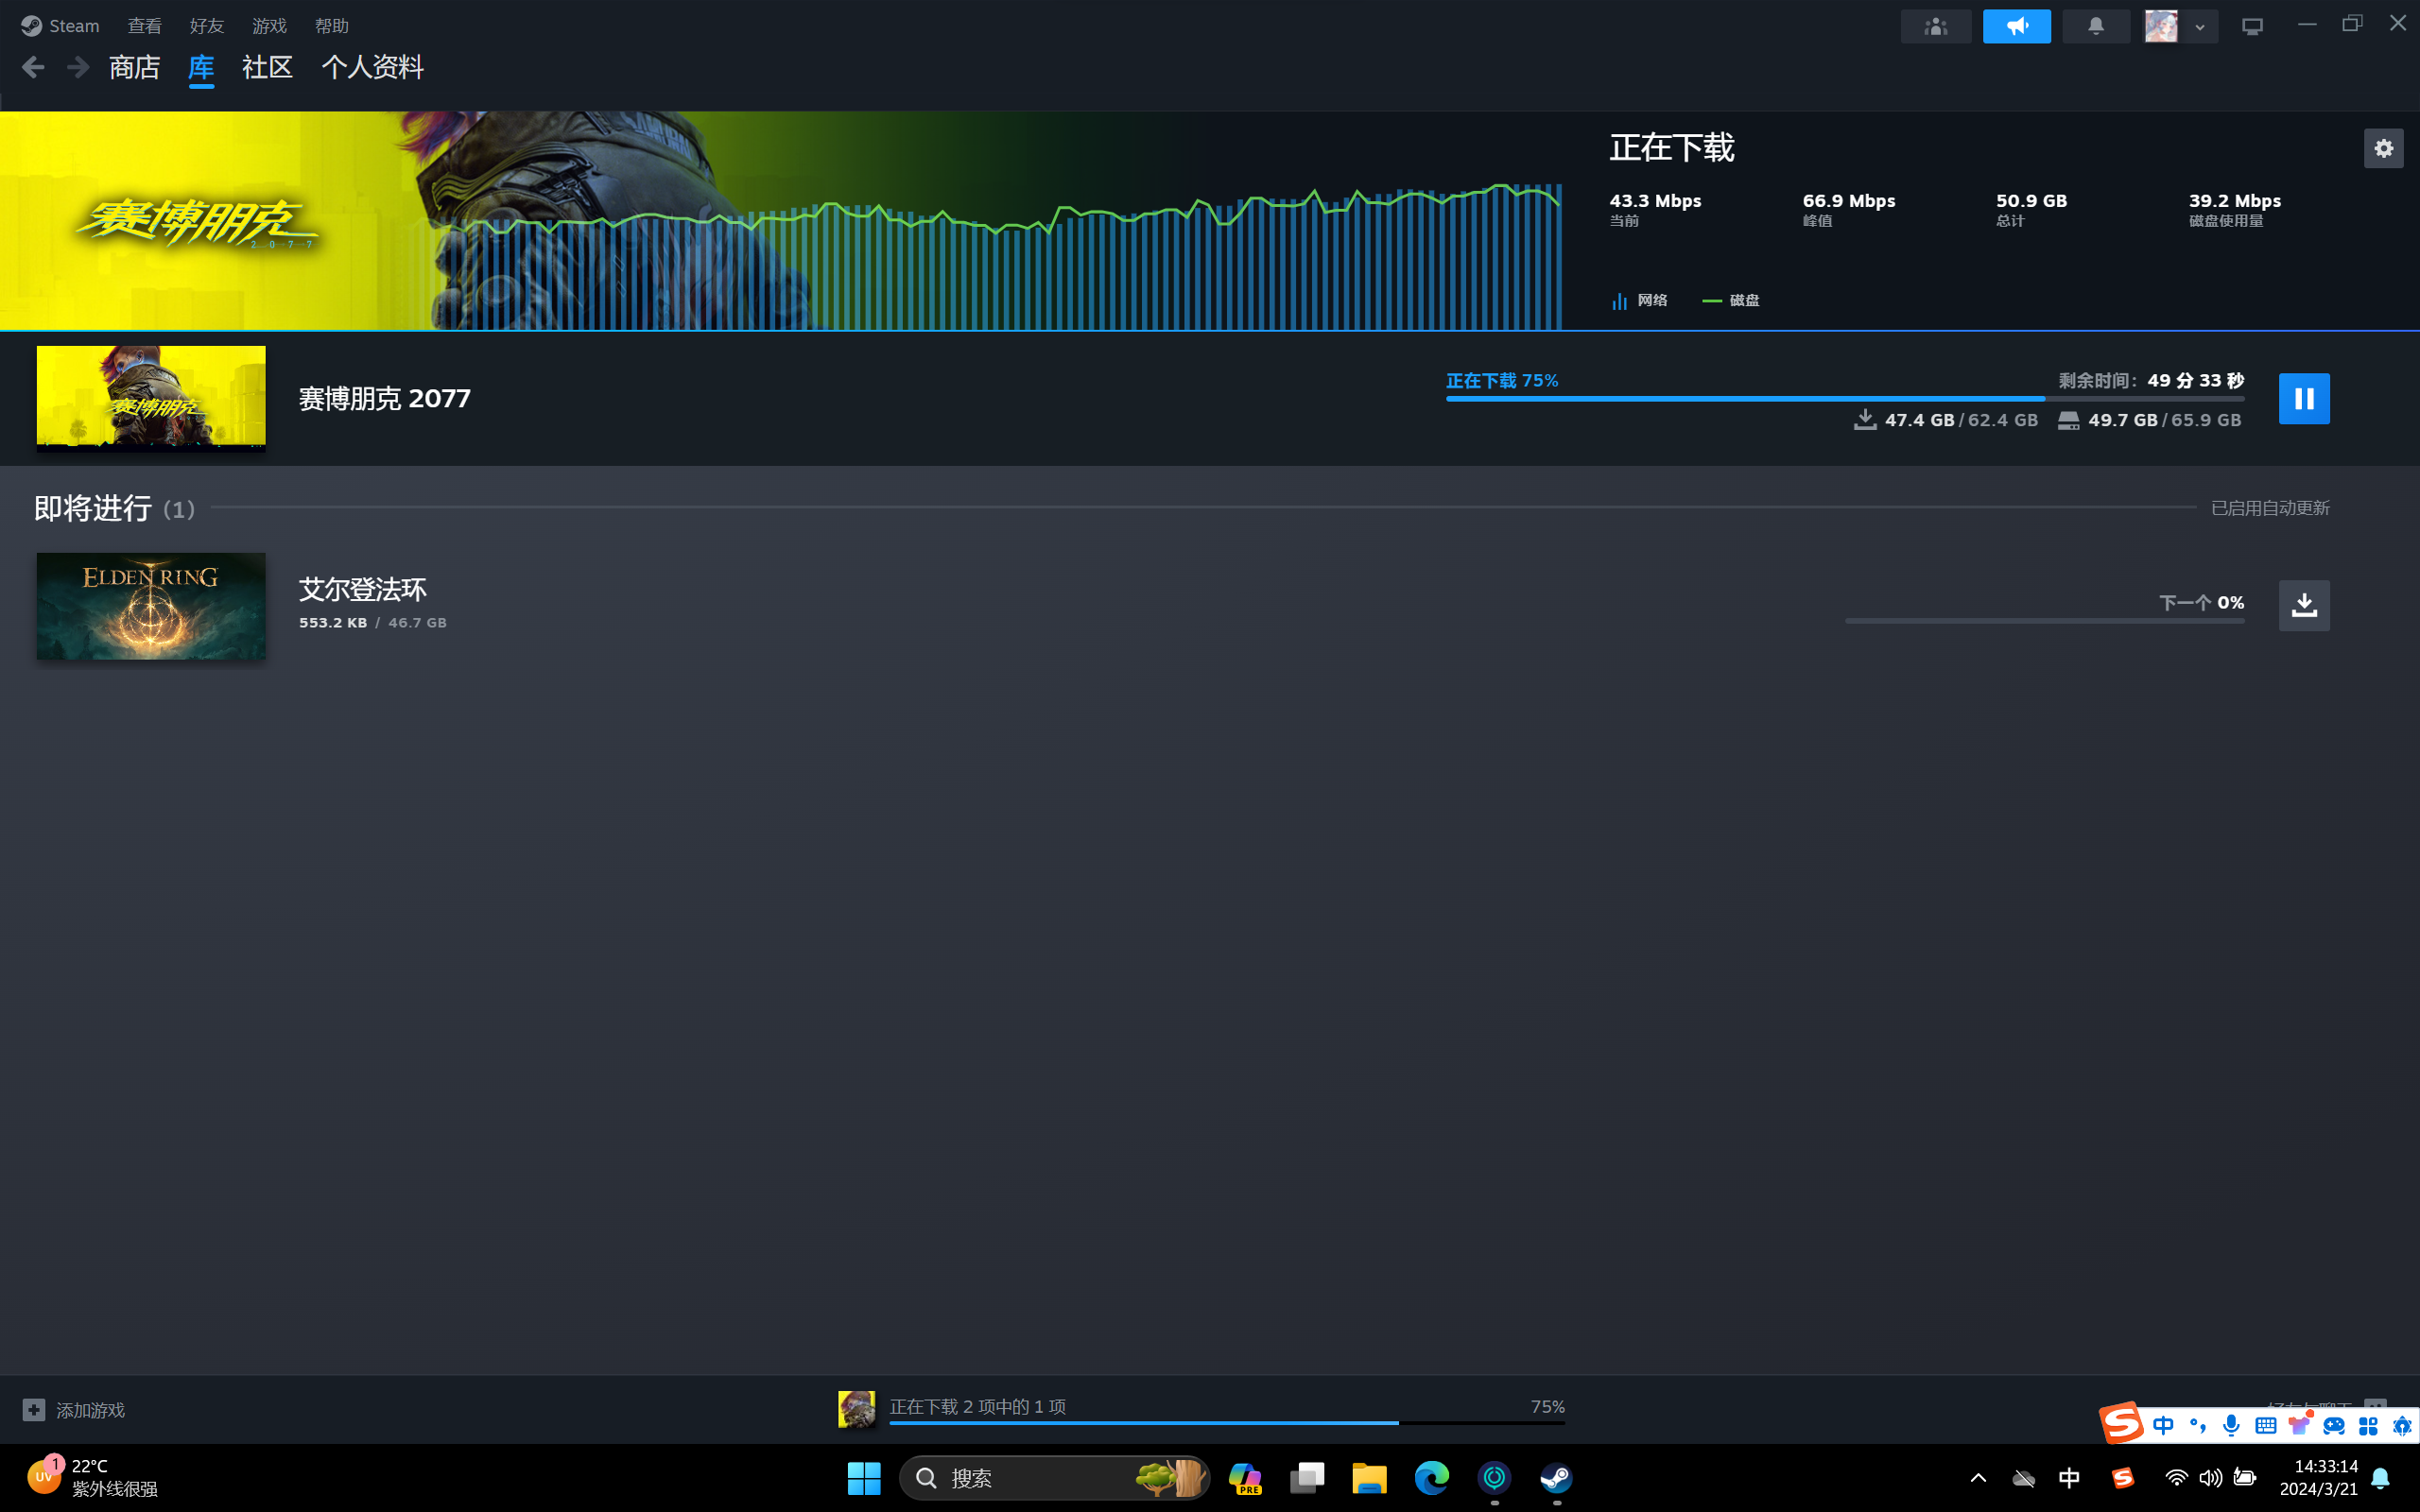Screen dimensions: 2420x1512
Task: Open the friends list icon in title bar
Action: coord(1935,26)
